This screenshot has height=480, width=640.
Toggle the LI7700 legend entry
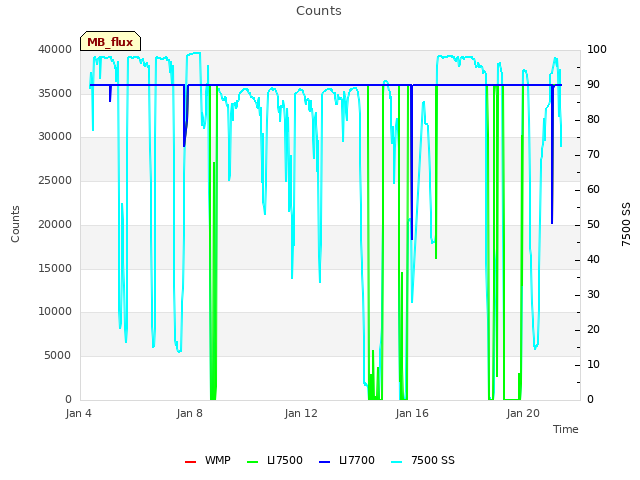click(347, 460)
